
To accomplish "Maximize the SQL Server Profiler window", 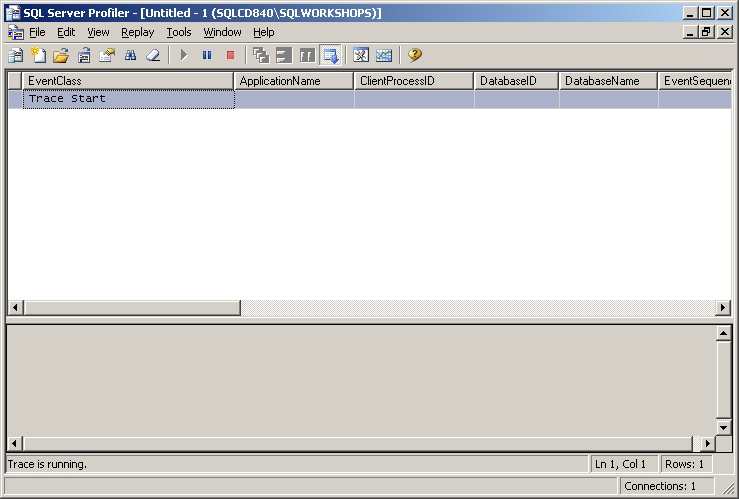I will (x=706, y=13).
